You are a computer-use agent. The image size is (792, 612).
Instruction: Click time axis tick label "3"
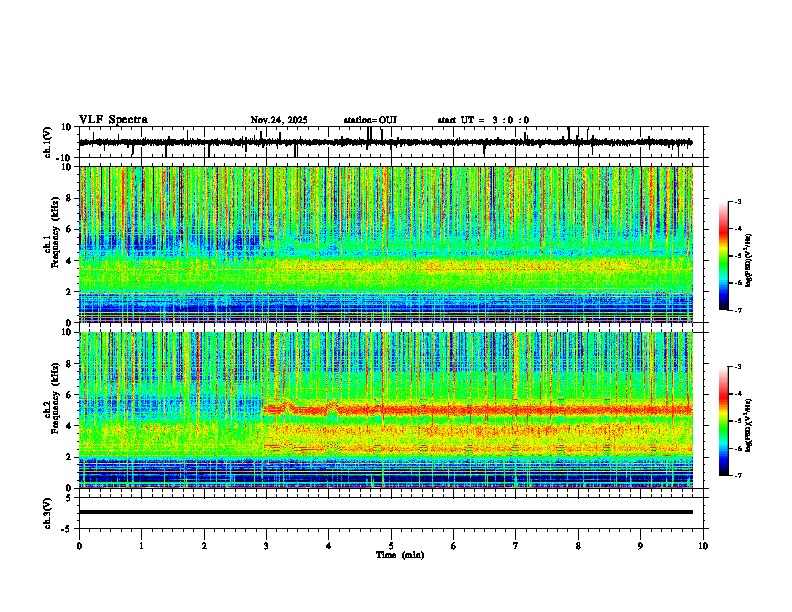[267, 546]
